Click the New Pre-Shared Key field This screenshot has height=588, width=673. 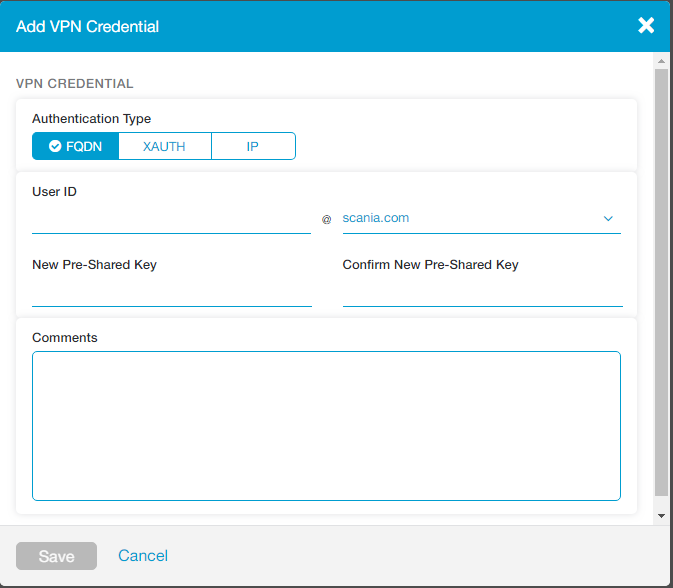point(172,293)
